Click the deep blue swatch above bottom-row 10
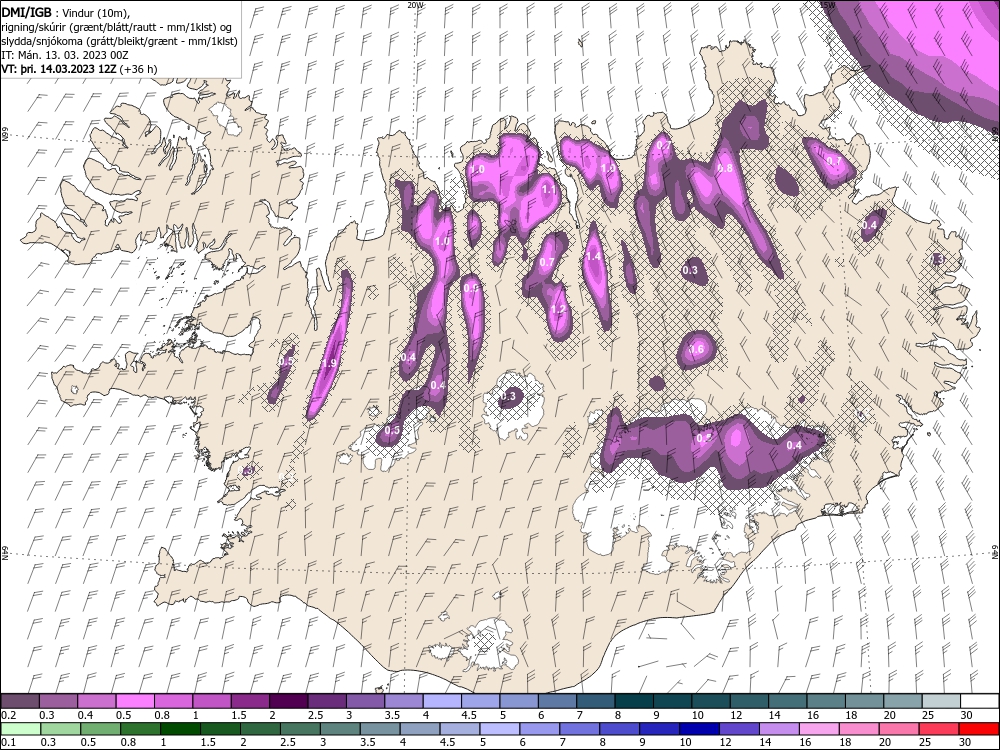The image size is (1000, 750). [700, 728]
